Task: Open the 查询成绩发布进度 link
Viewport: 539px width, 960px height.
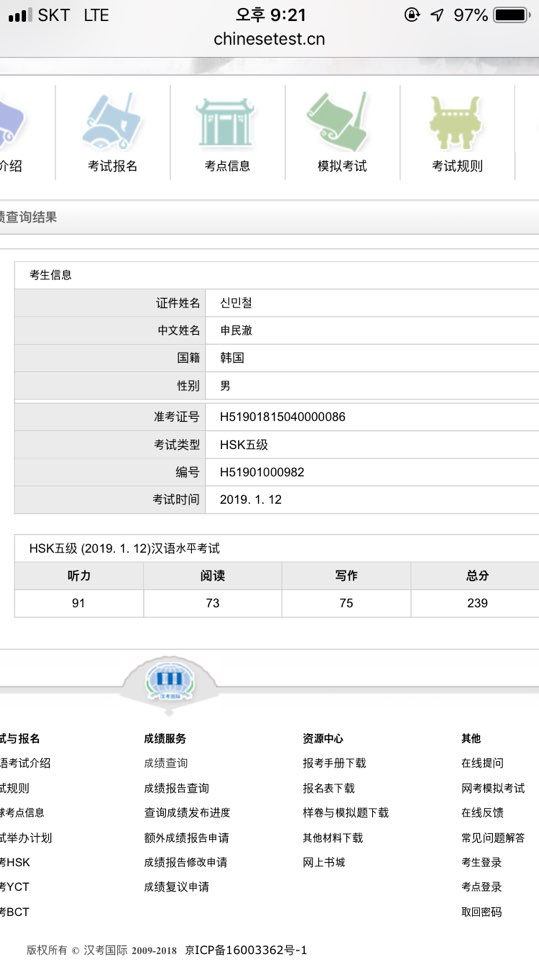Action: [187, 812]
